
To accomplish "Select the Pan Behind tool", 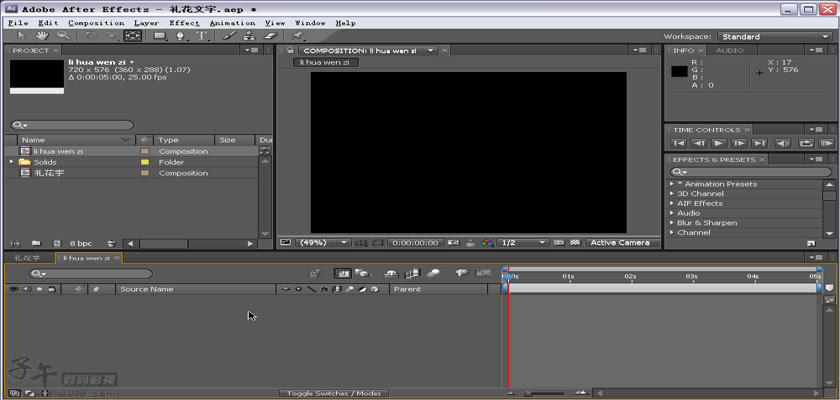I will tap(133, 36).
